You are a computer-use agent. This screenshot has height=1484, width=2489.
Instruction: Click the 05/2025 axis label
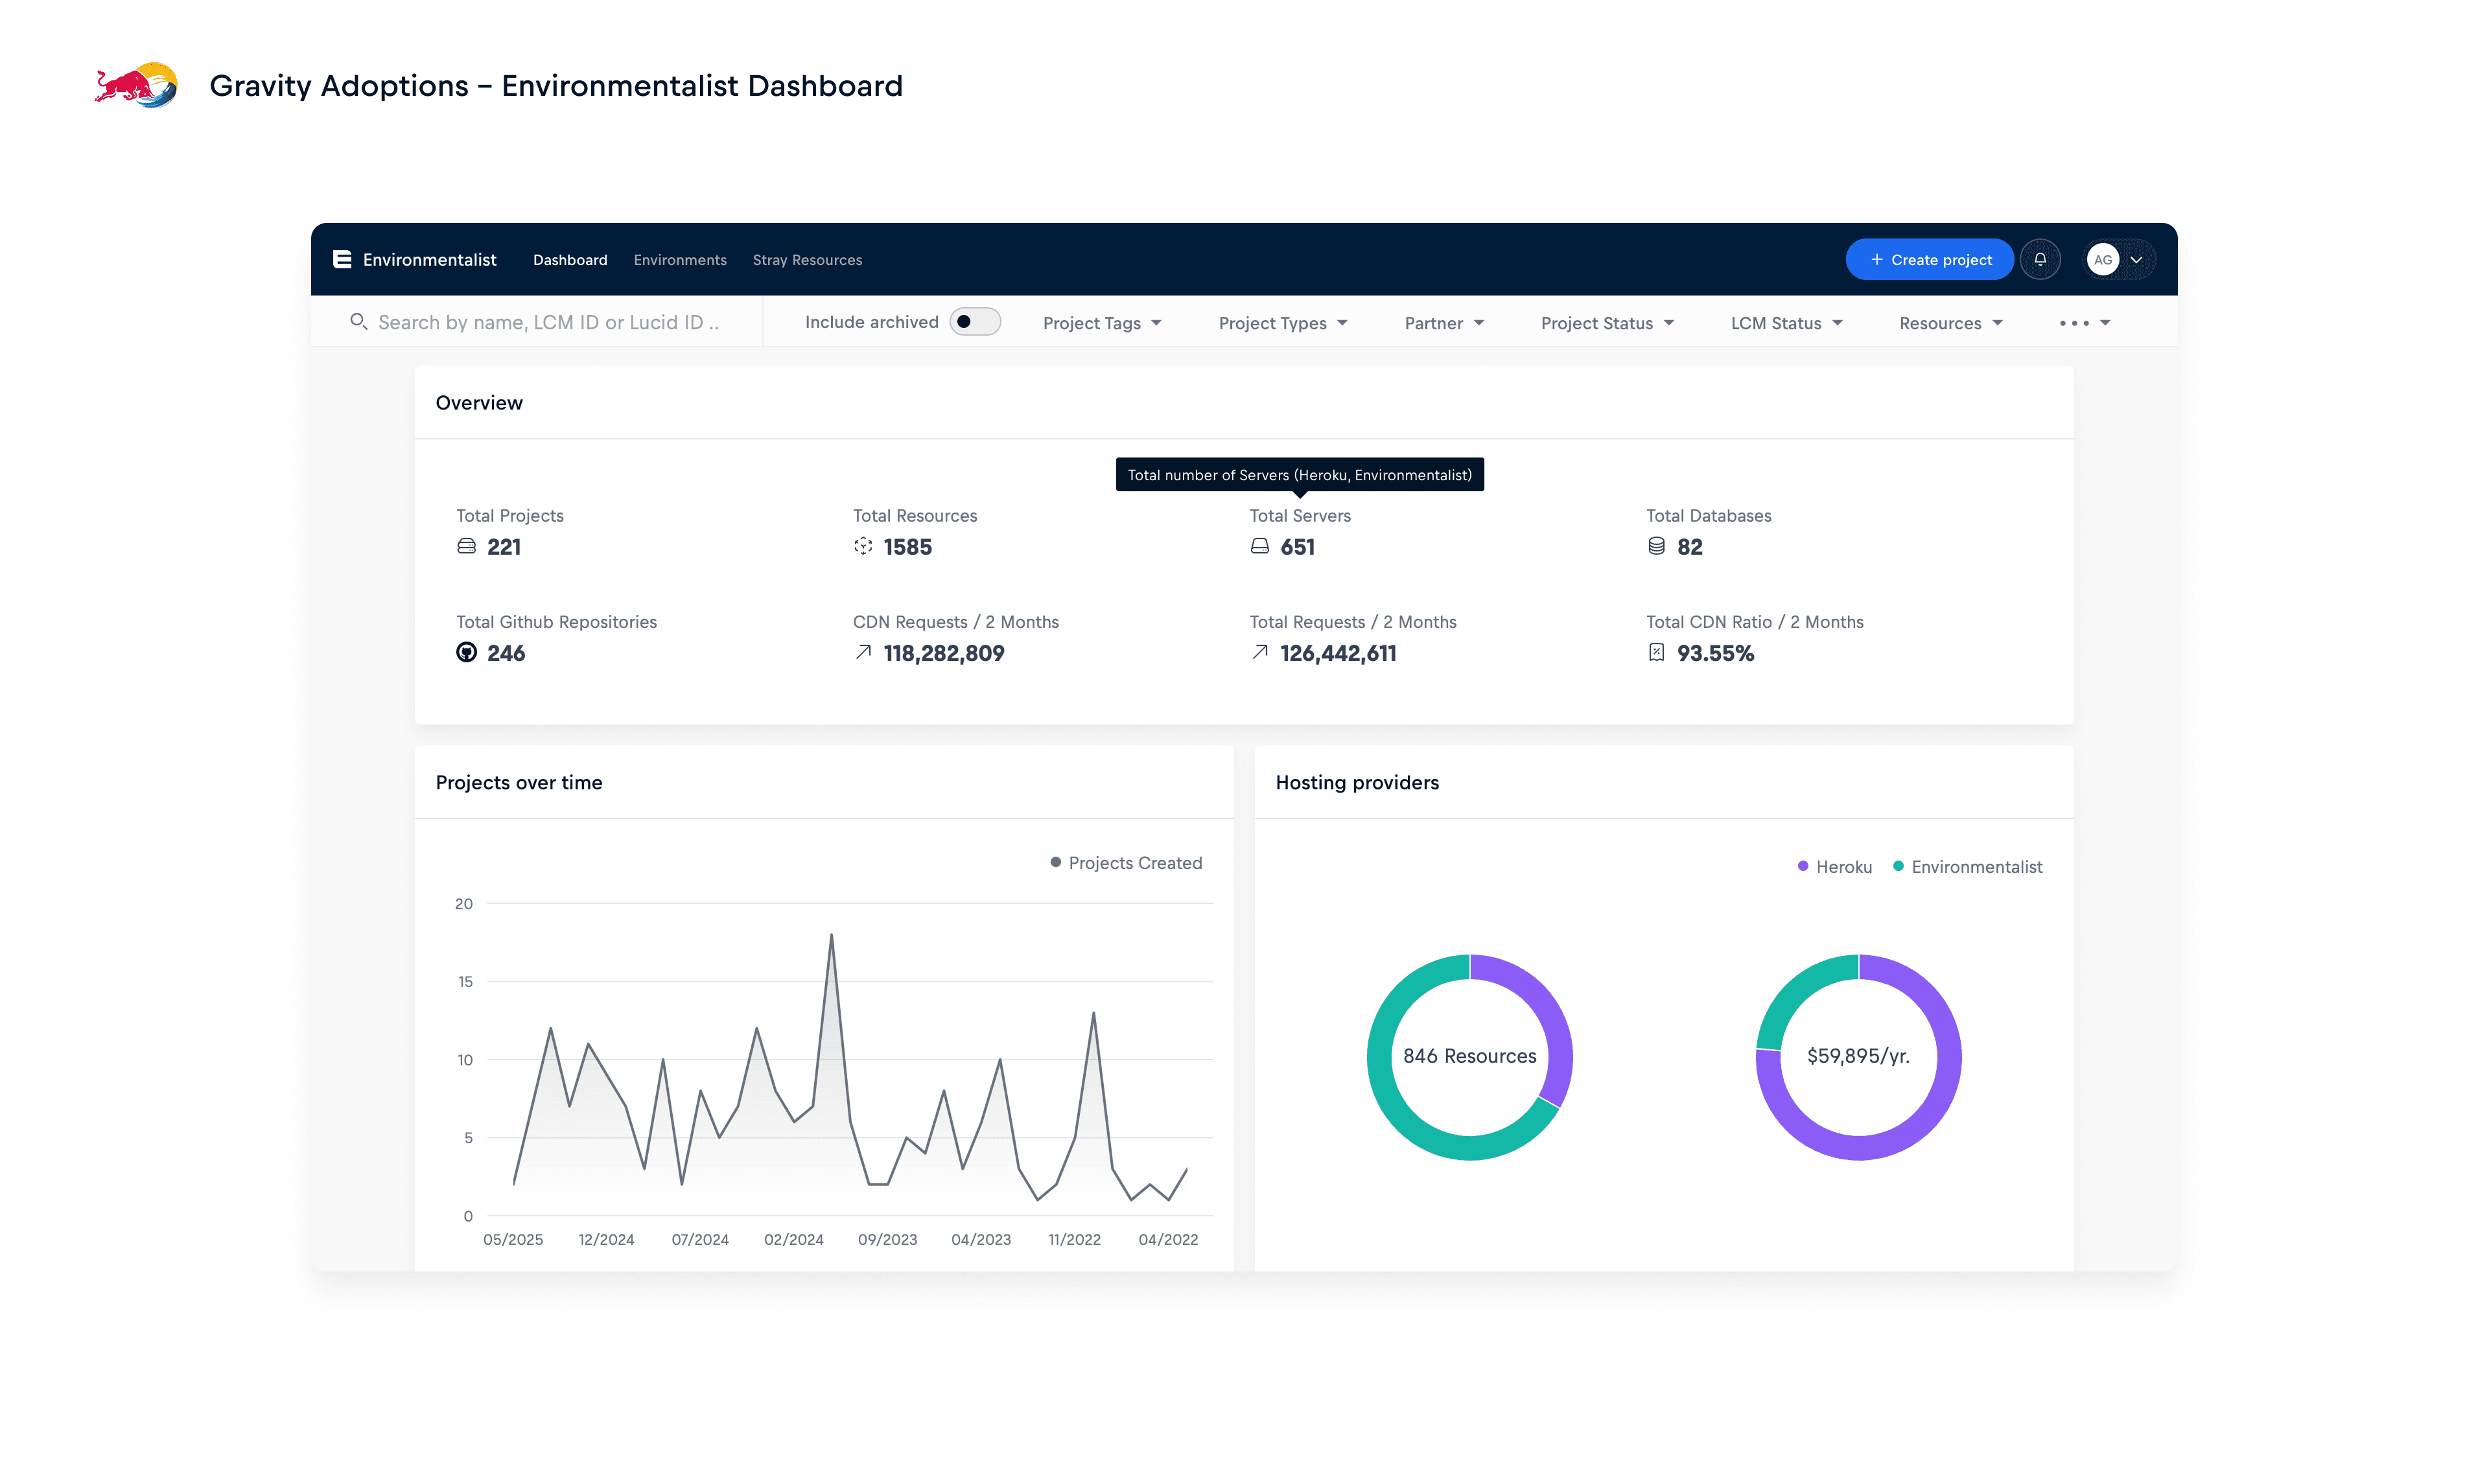[x=513, y=1239]
